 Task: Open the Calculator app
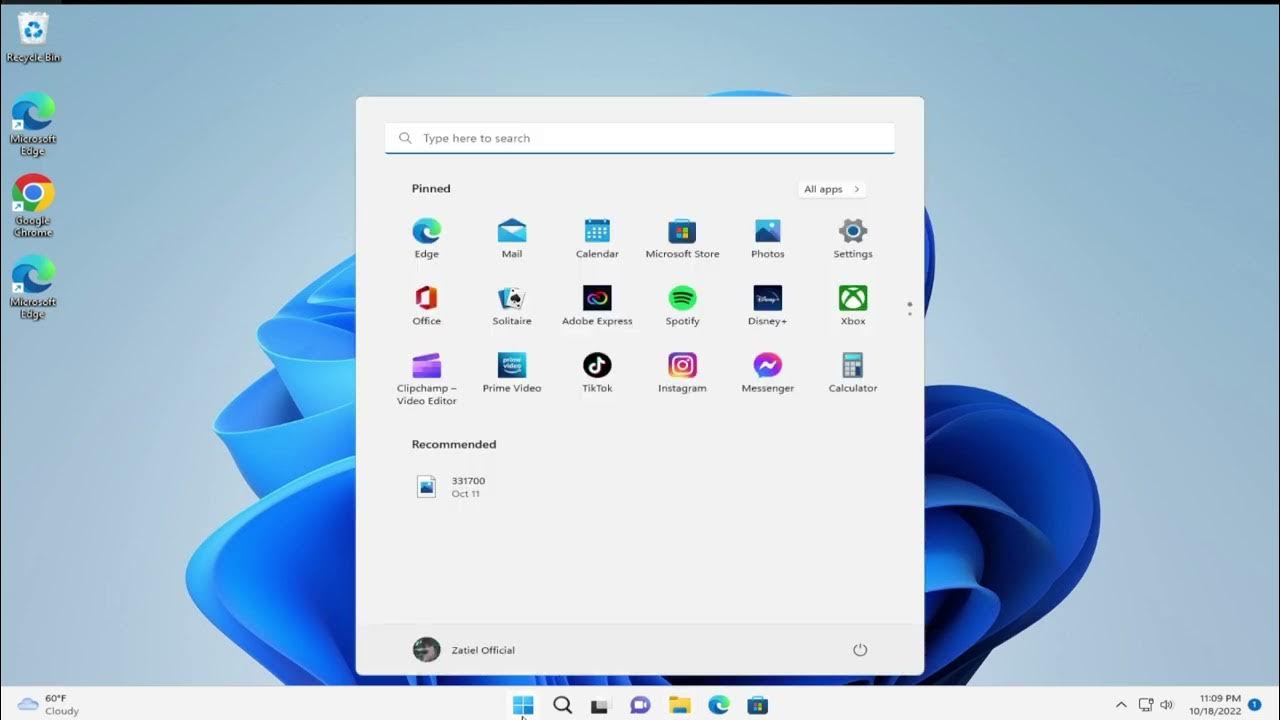point(853,373)
